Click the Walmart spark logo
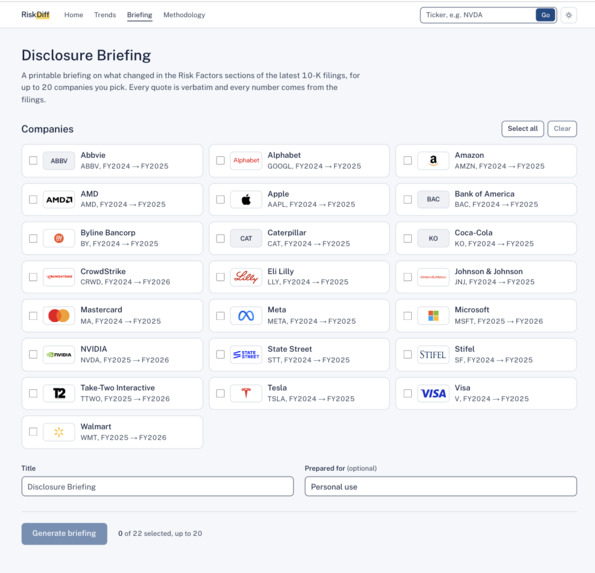This screenshot has height=573, width=595. [59, 432]
